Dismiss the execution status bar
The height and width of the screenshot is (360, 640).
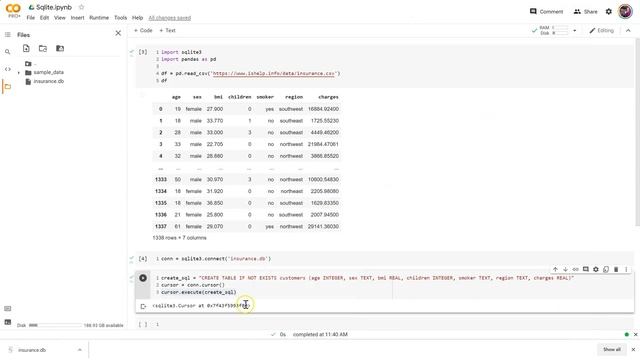coord(636,335)
